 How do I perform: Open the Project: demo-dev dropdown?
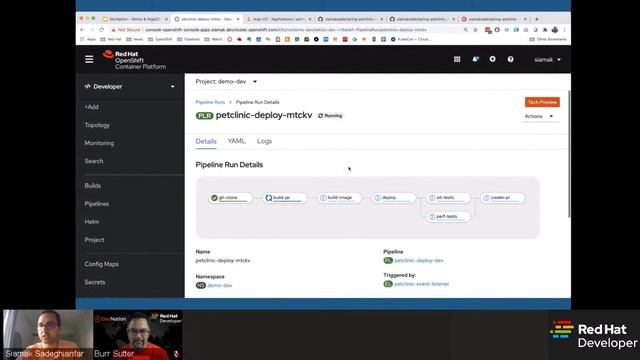[x=226, y=82]
